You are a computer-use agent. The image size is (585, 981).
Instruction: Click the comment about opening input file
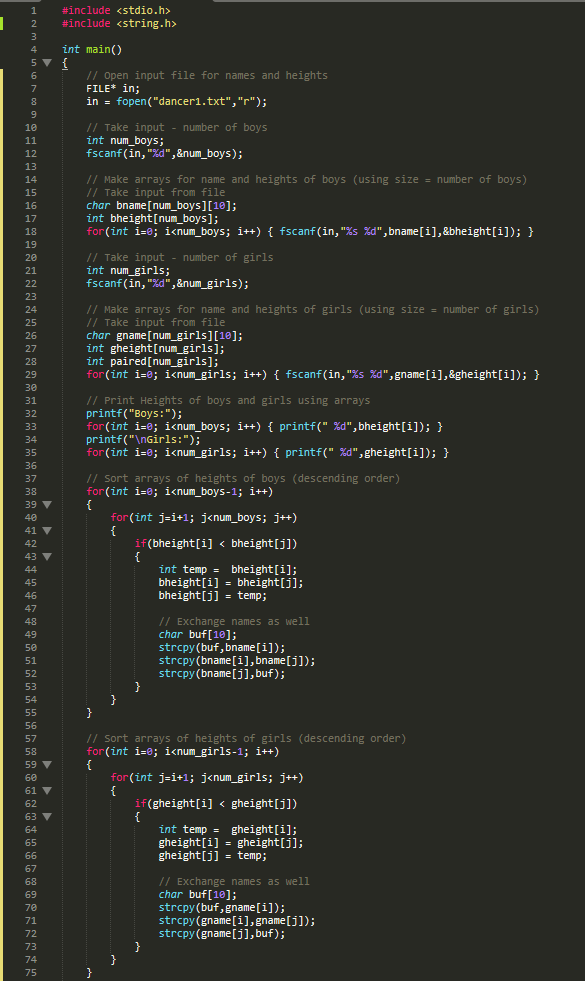click(x=207, y=76)
